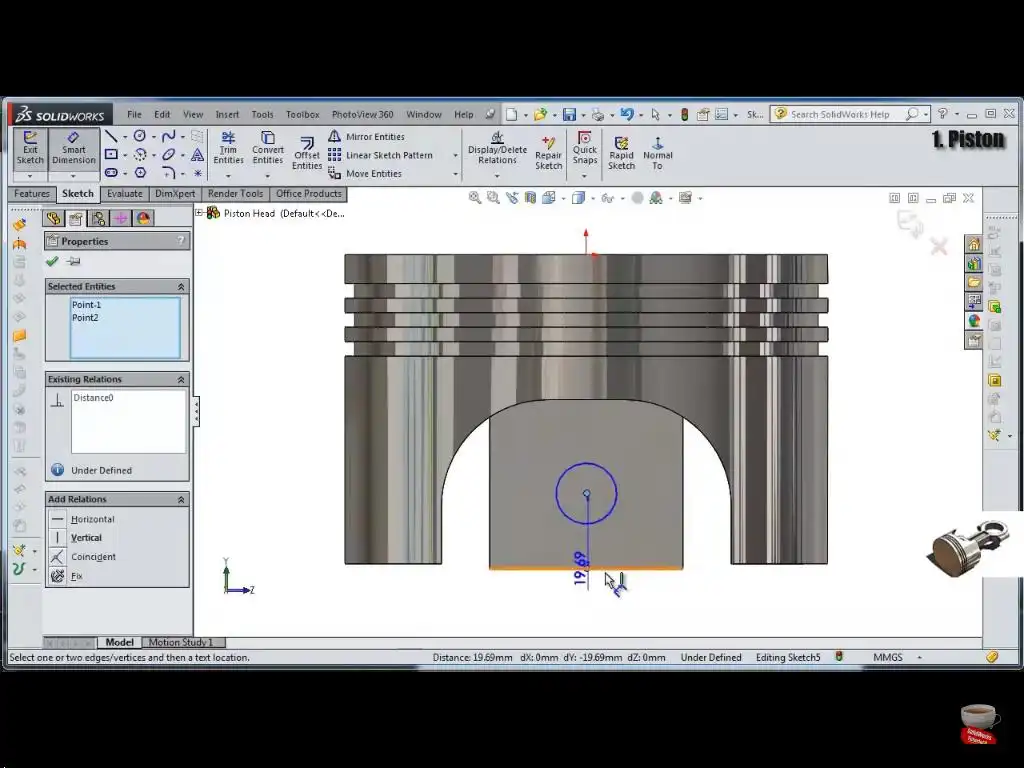Click the Quick Snaps tool
This screenshot has width=1024, height=768.
click(x=584, y=148)
